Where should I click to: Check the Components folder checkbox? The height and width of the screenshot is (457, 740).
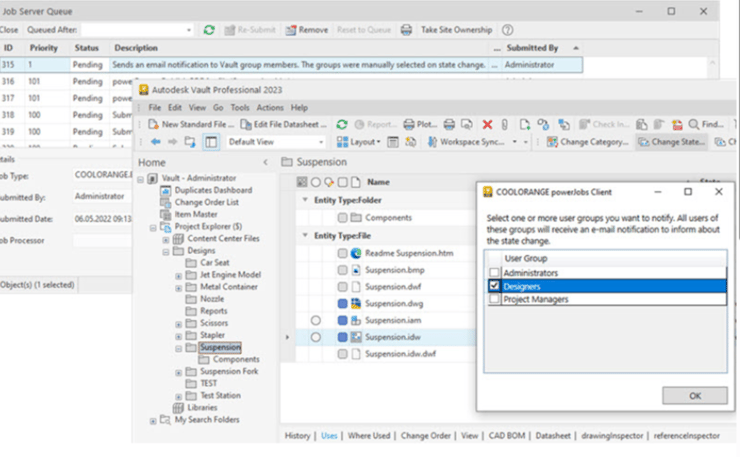point(343,218)
